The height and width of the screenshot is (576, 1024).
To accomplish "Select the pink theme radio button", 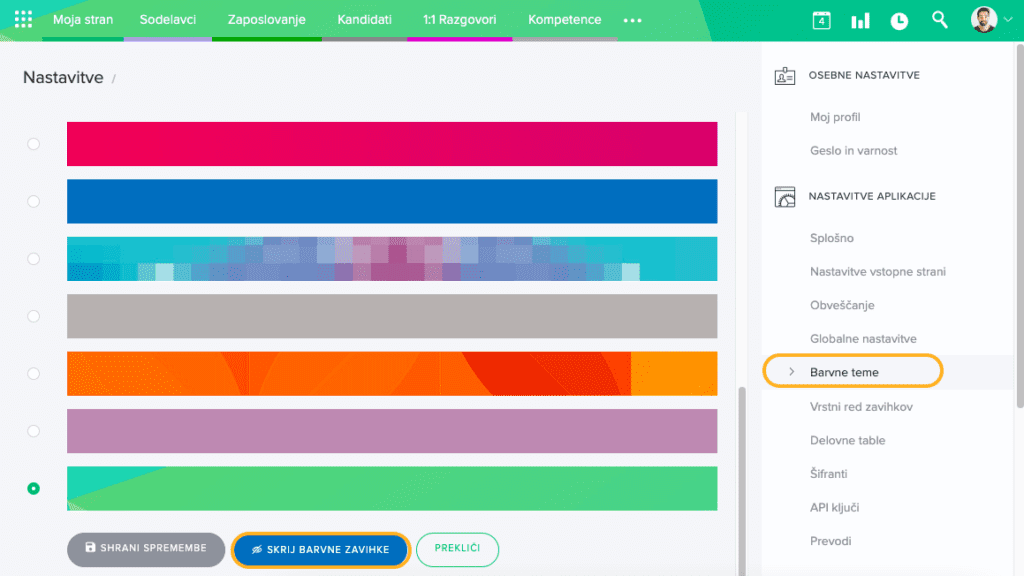I will point(34,144).
